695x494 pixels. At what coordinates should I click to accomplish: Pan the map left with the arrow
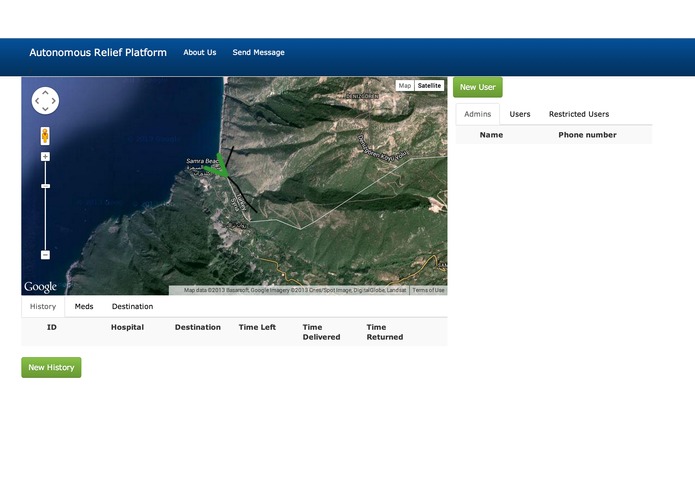(37, 101)
